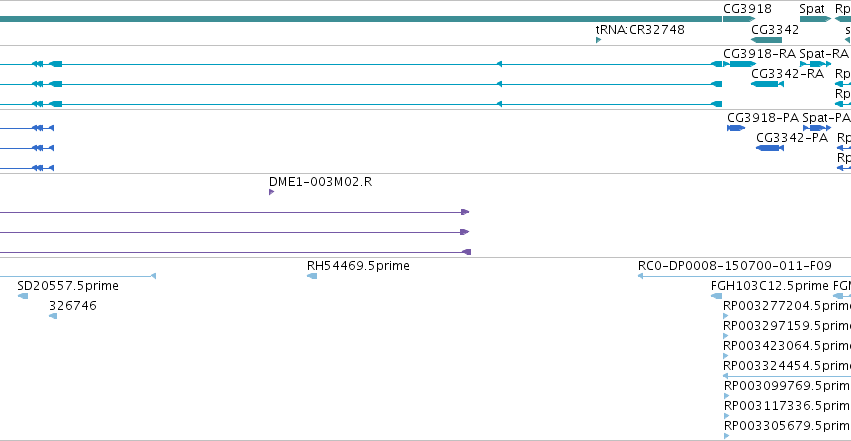The image size is (851, 441).
Task: Click the tRNA:CR32748 feature arrow
Action: tap(598, 40)
